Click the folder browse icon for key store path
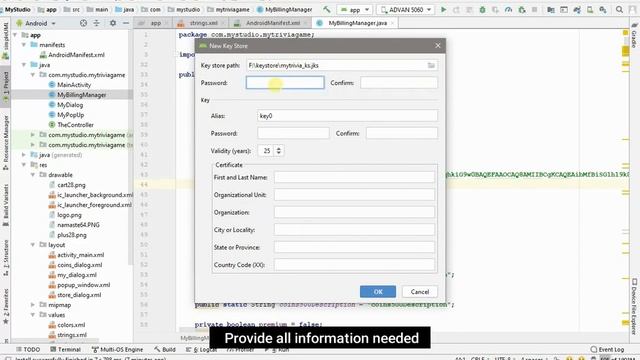This screenshot has height=360, width=640. click(431, 65)
